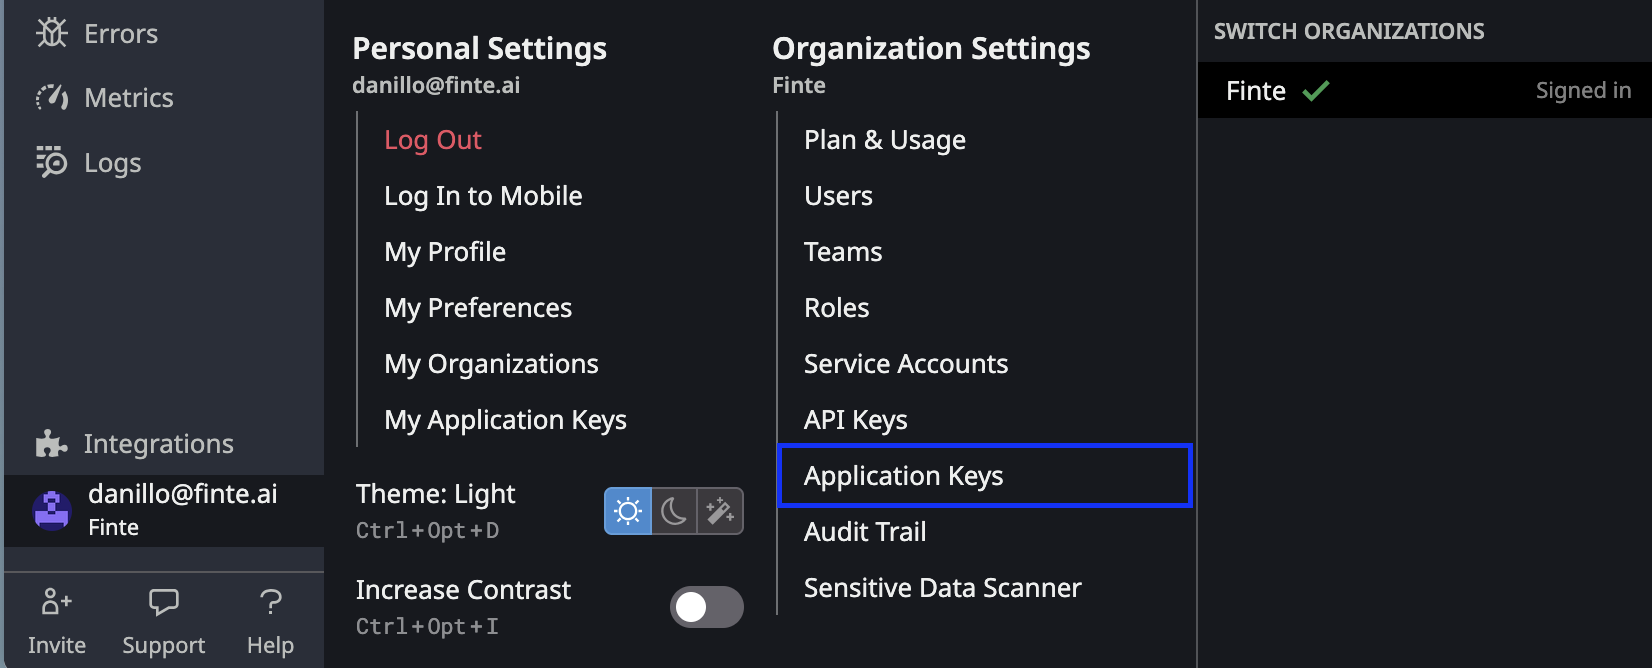
Task: Click Log Out
Action: point(433,140)
